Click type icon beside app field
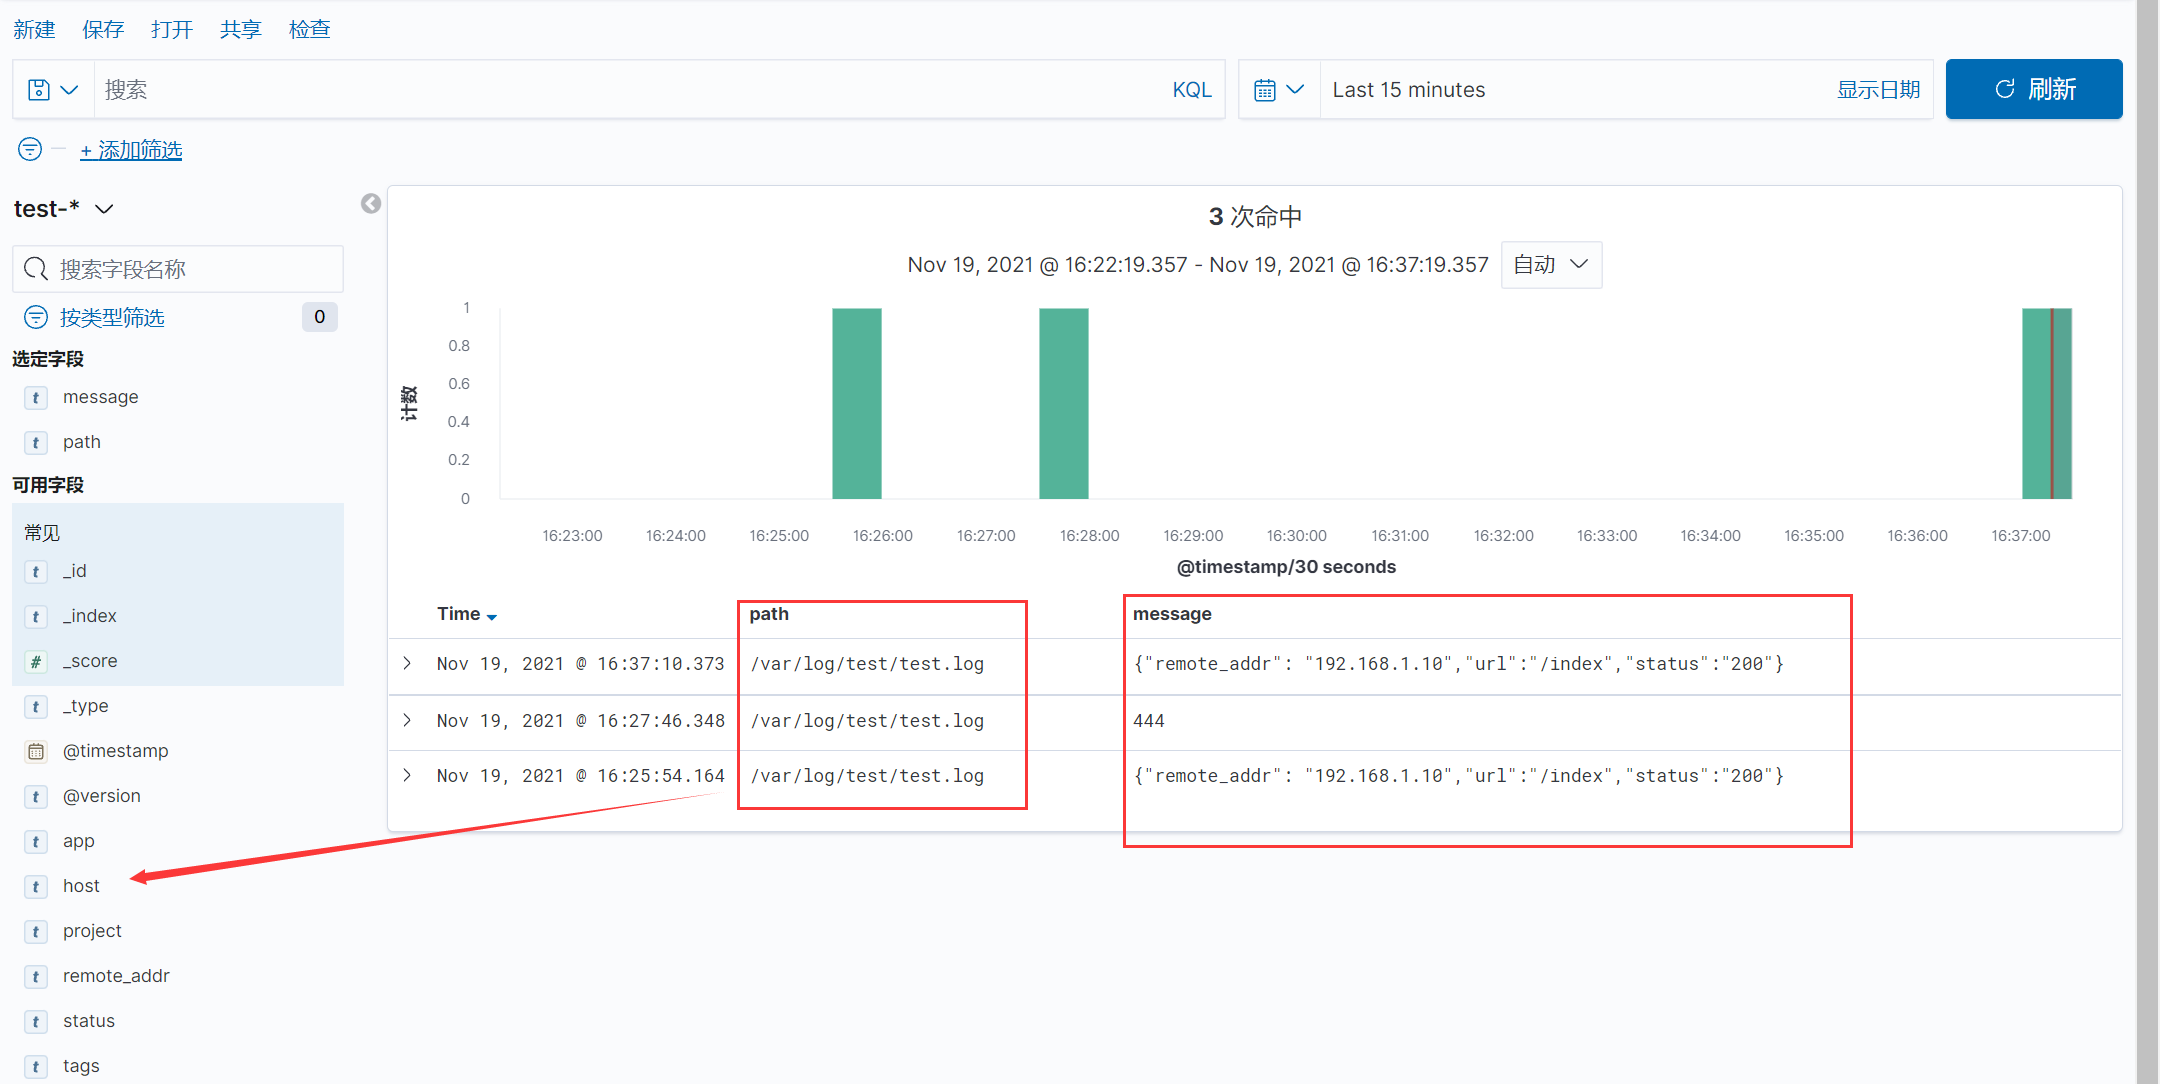 click(x=36, y=842)
